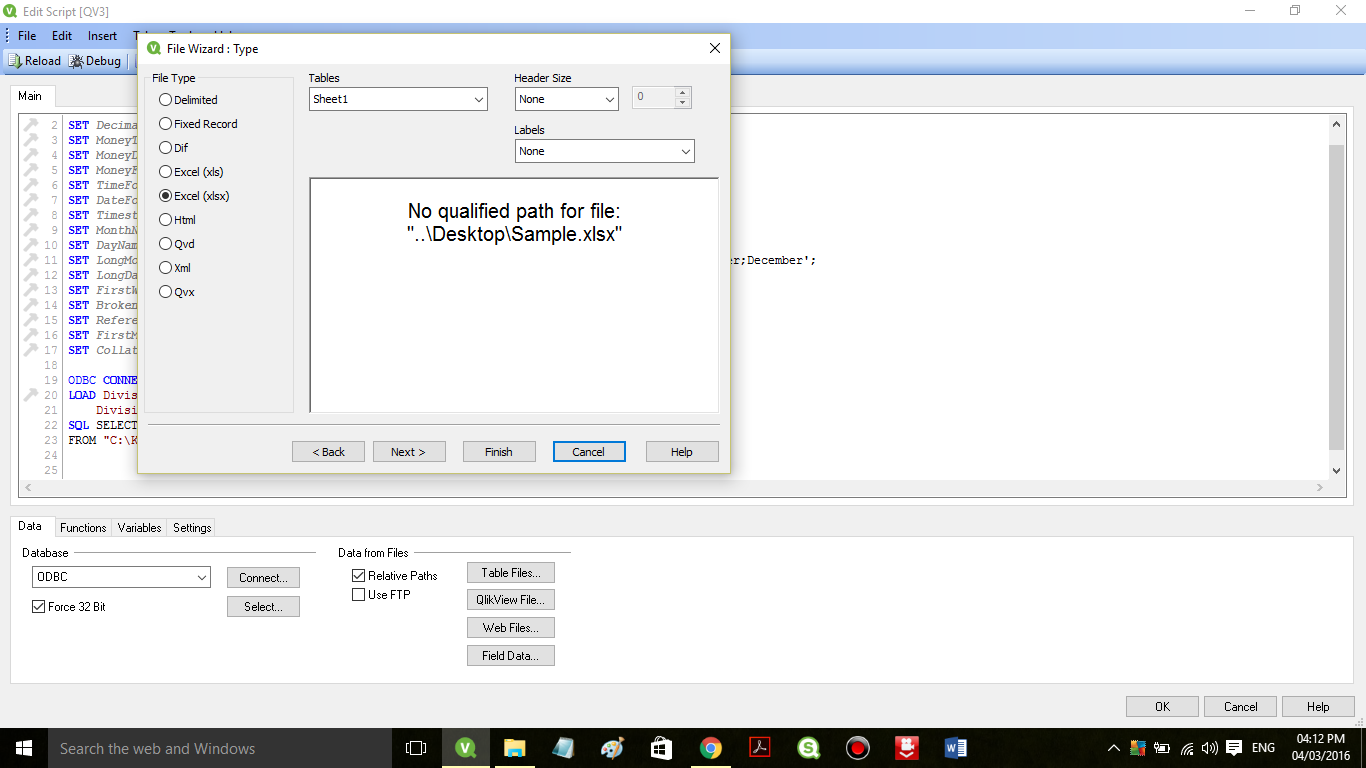1366x768 pixels.
Task: Open the Microsoft Word taskbar icon
Action: click(955, 748)
